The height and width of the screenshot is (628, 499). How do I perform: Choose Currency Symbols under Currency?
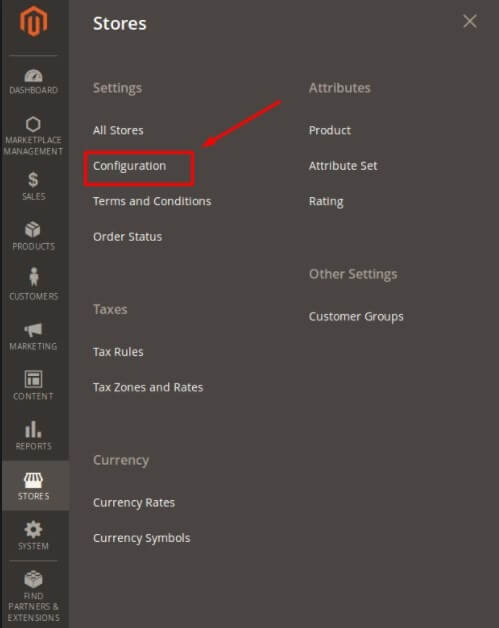pos(142,538)
